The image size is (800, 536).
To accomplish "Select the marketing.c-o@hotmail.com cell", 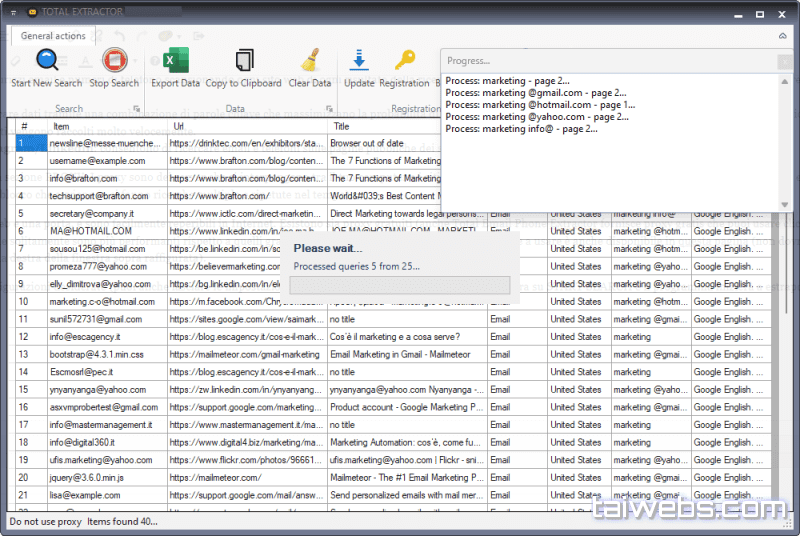I will click(x=107, y=301).
